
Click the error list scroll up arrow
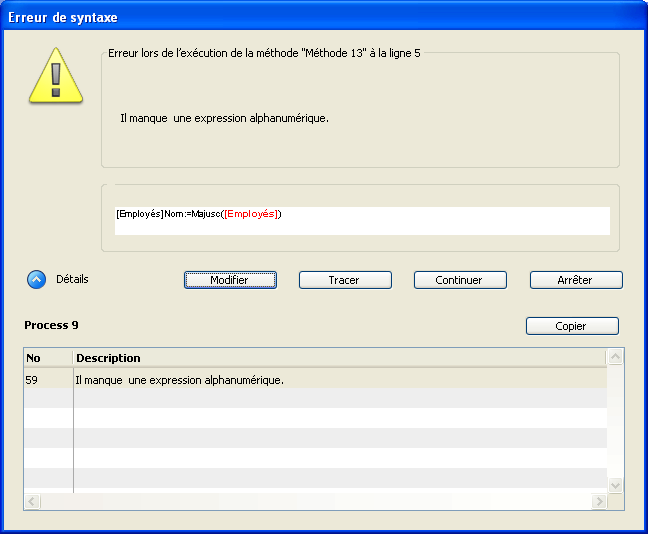(616, 357)
